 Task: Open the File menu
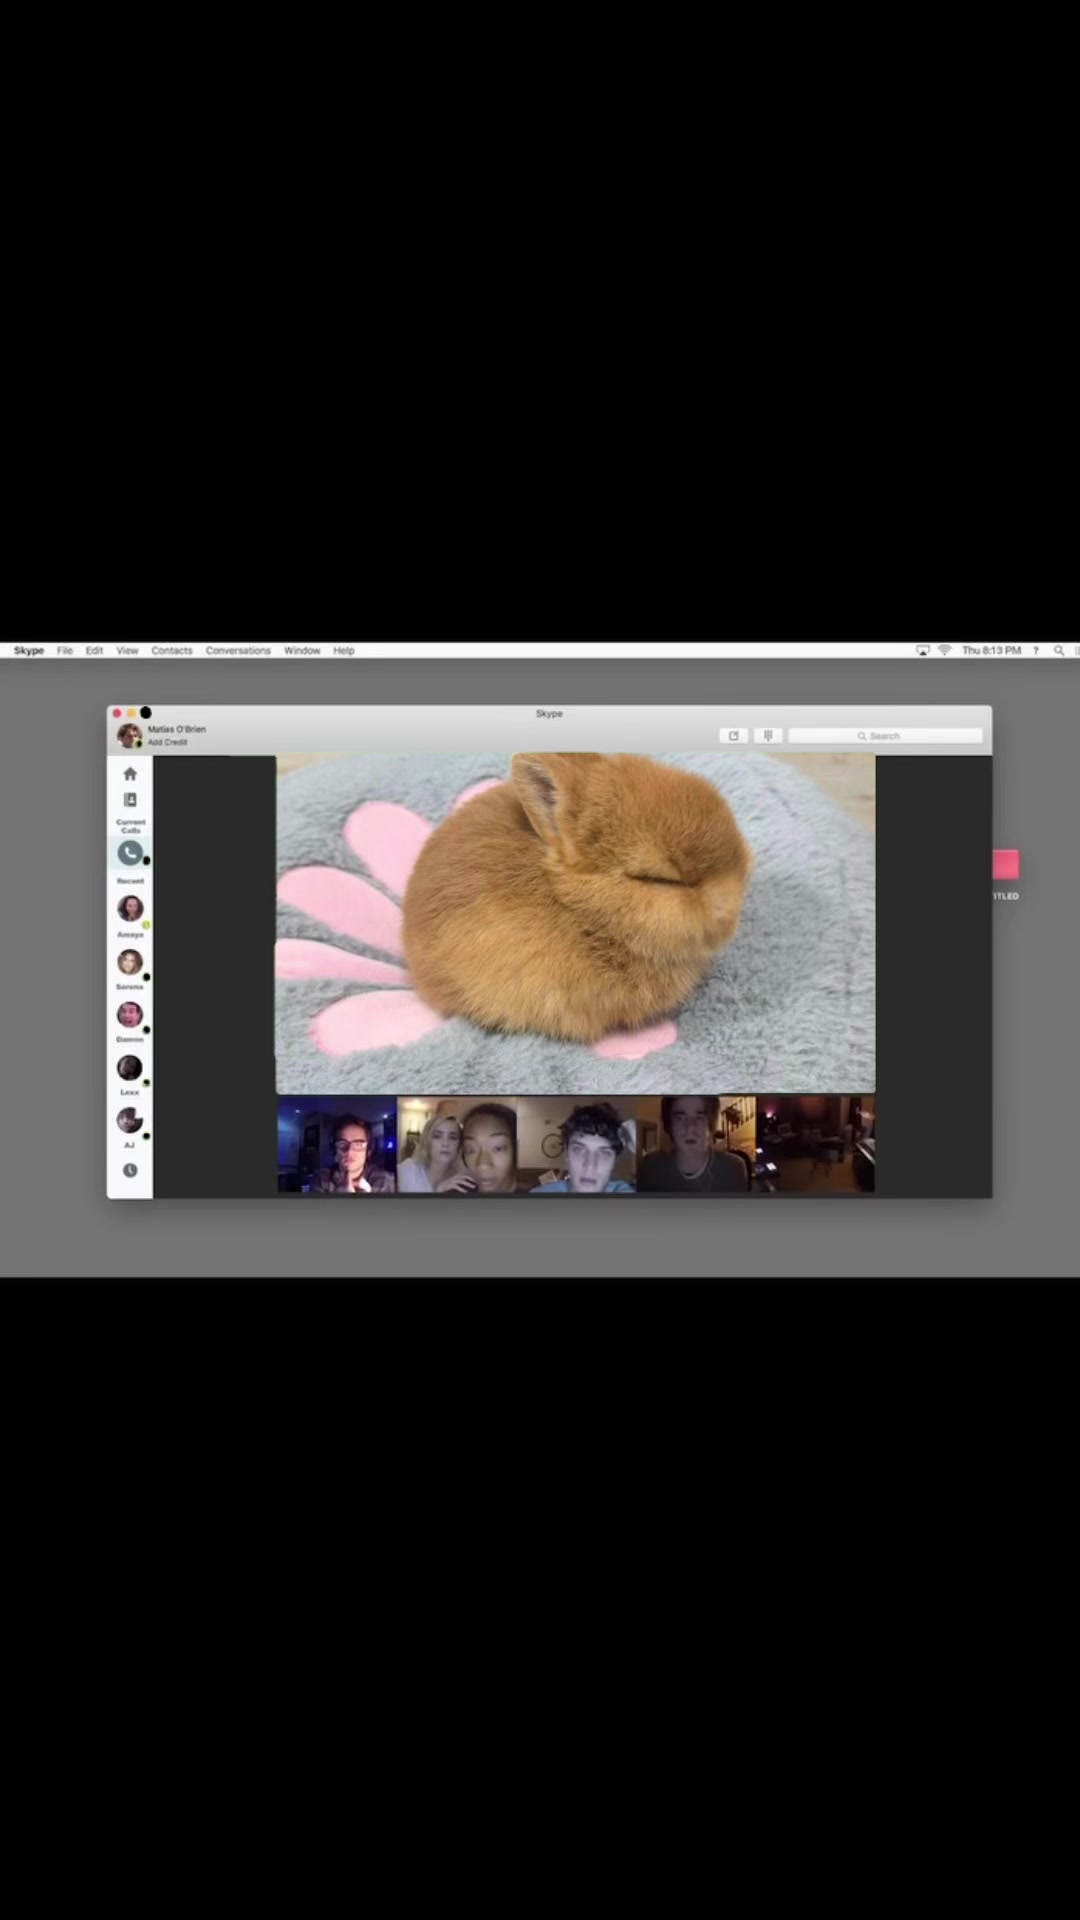point(65,650)
